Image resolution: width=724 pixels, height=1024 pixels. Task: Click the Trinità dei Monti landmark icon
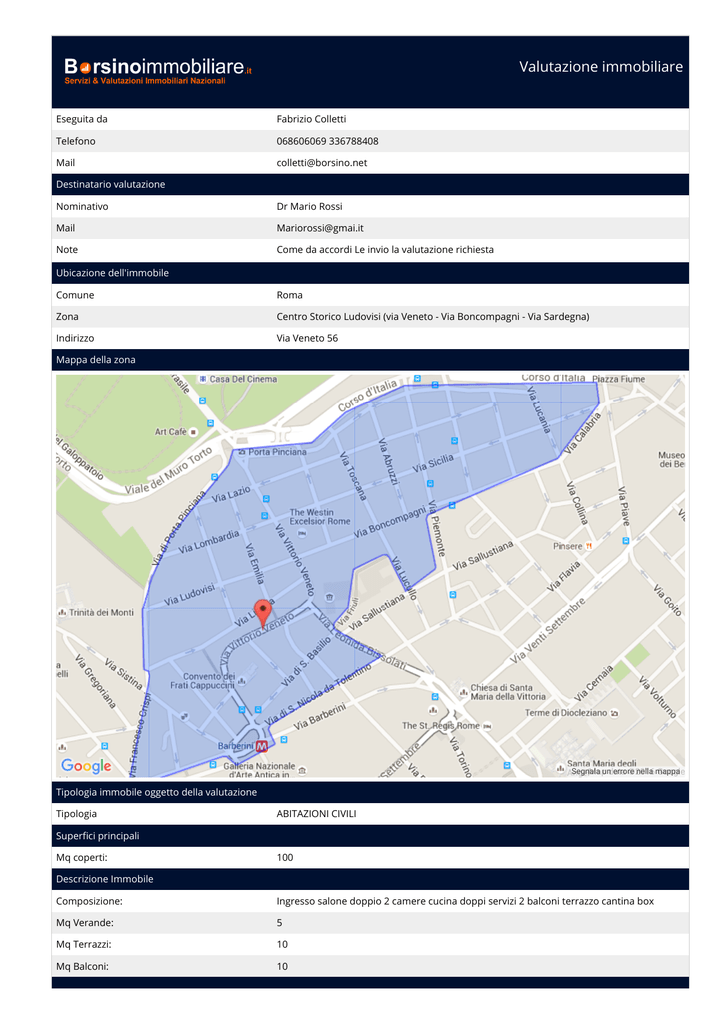62,613
